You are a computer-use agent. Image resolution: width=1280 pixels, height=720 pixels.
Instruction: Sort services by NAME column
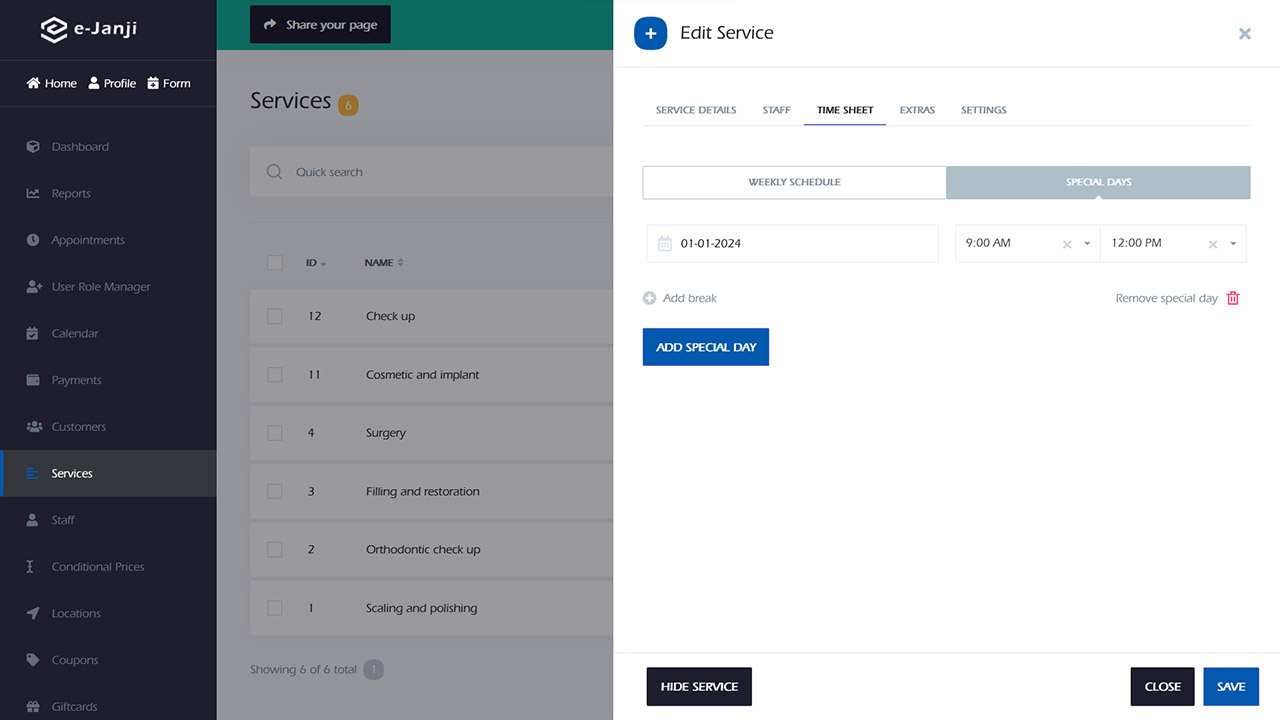click(384, 263)
